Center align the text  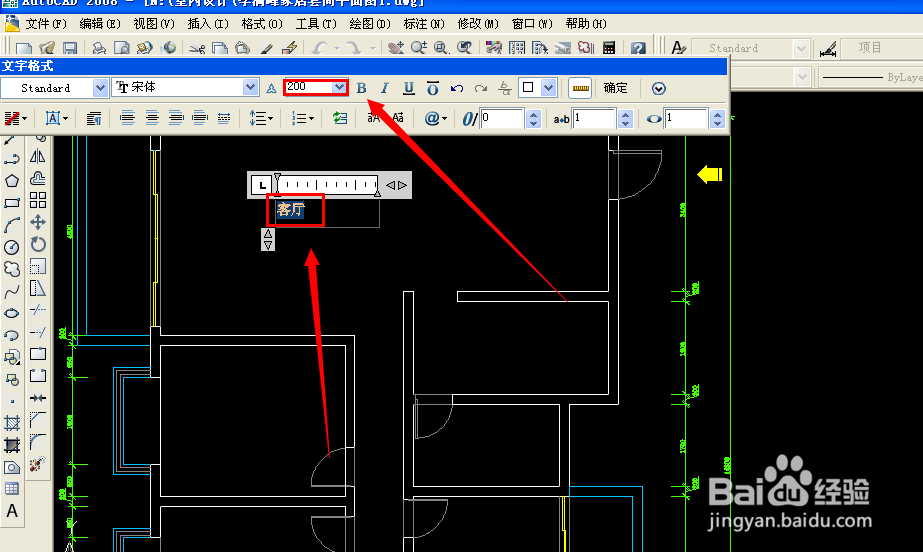coord(152,118)
